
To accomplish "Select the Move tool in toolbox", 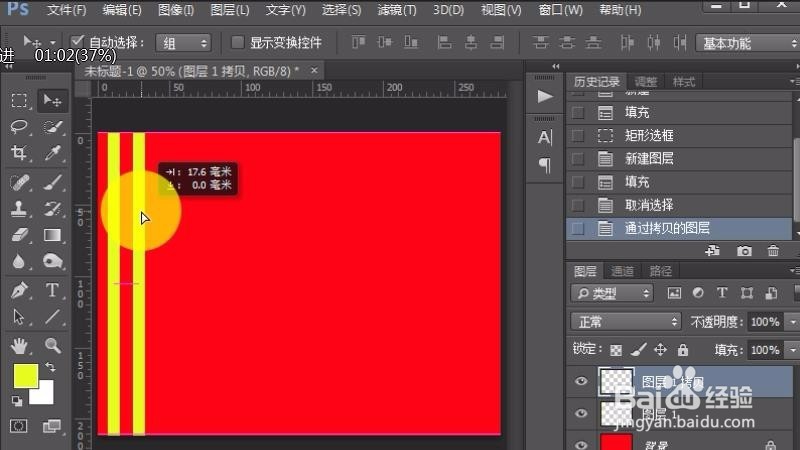I will tap(52, 100).
